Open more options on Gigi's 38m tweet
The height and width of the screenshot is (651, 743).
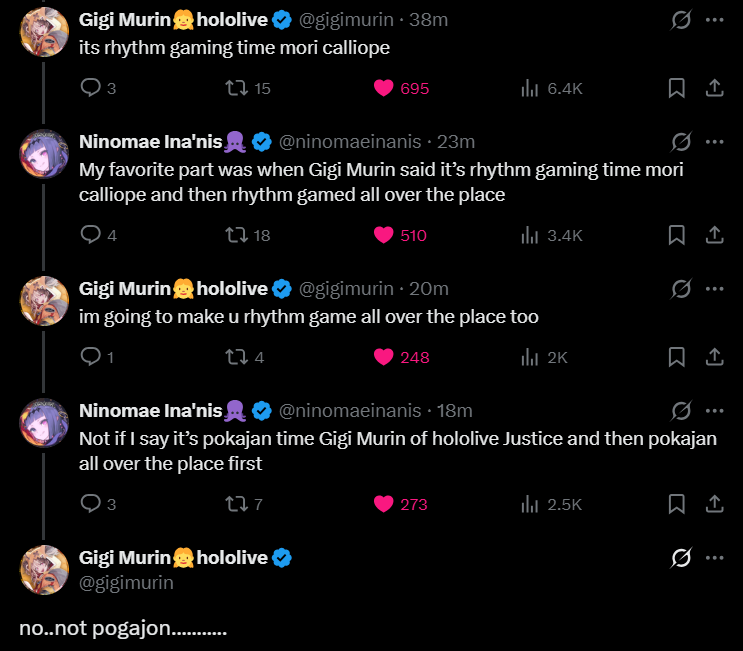click(x=715, y=20)
